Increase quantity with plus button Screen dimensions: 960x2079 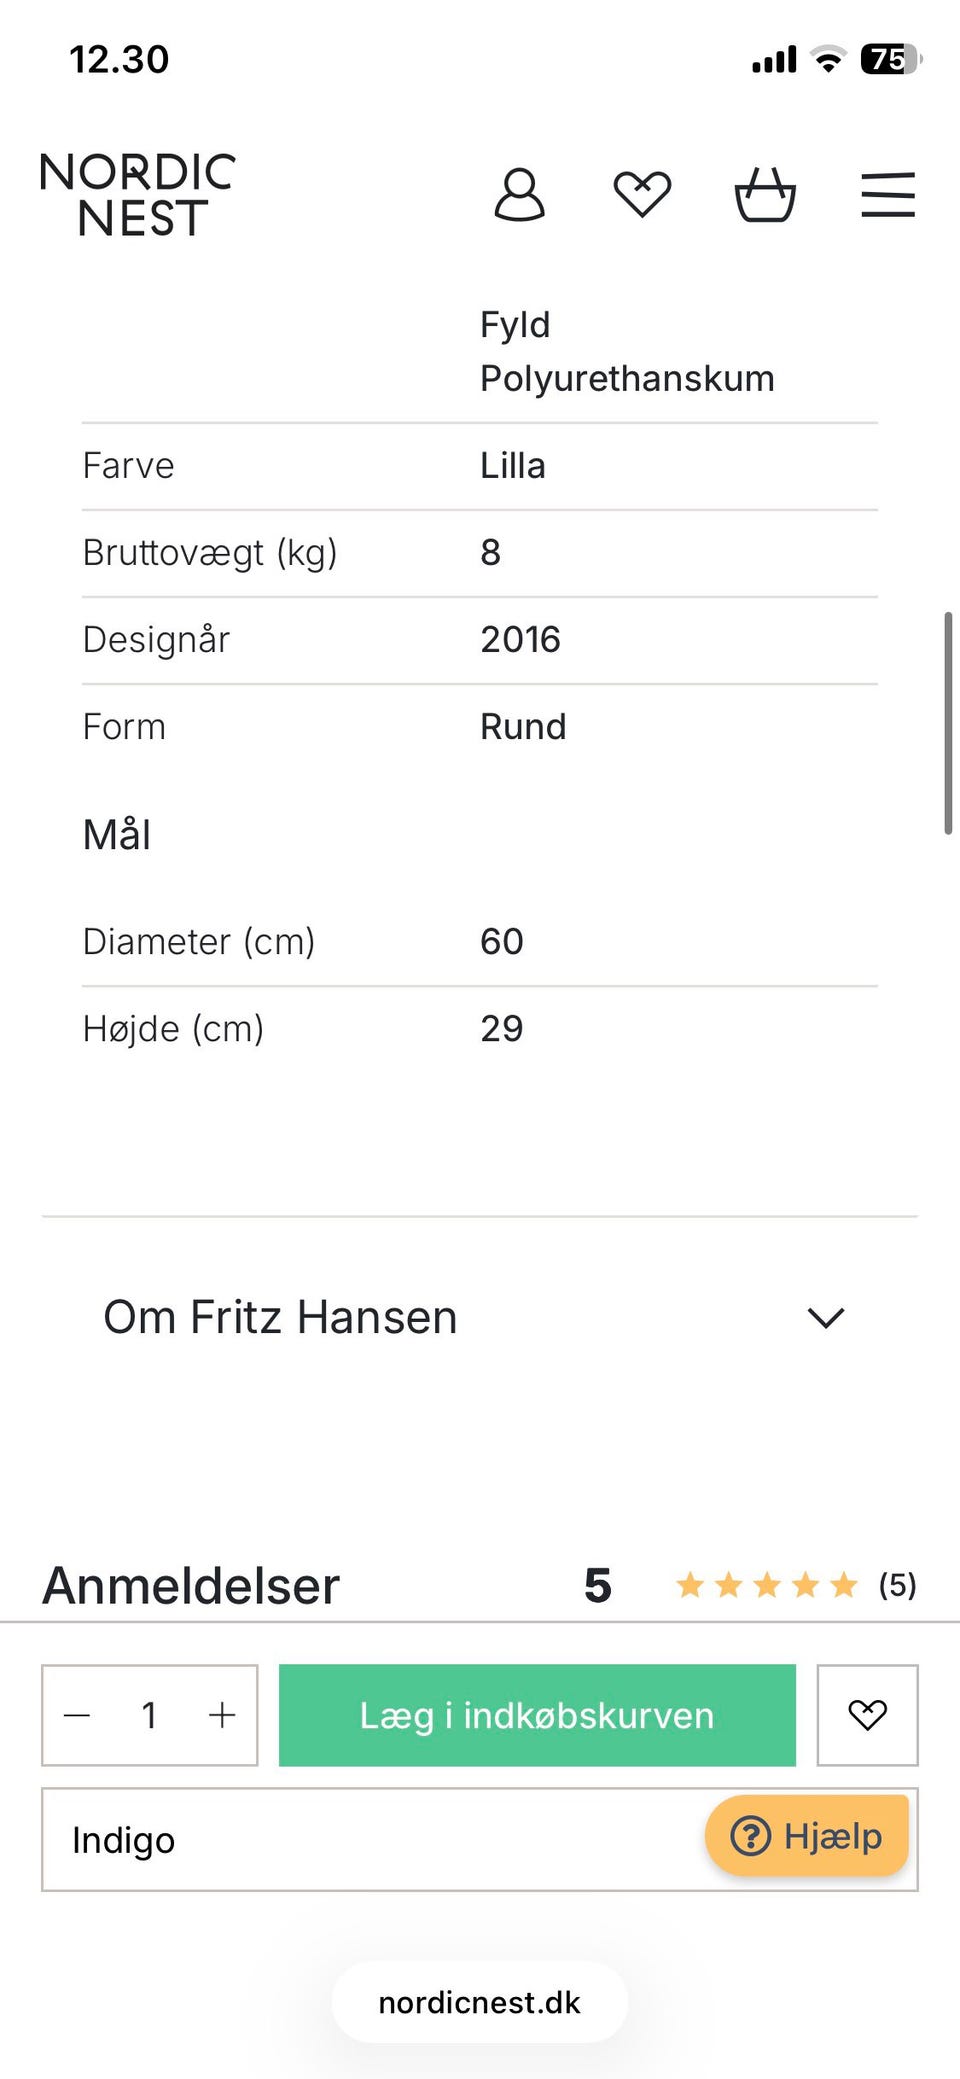tap(222, 1715)
